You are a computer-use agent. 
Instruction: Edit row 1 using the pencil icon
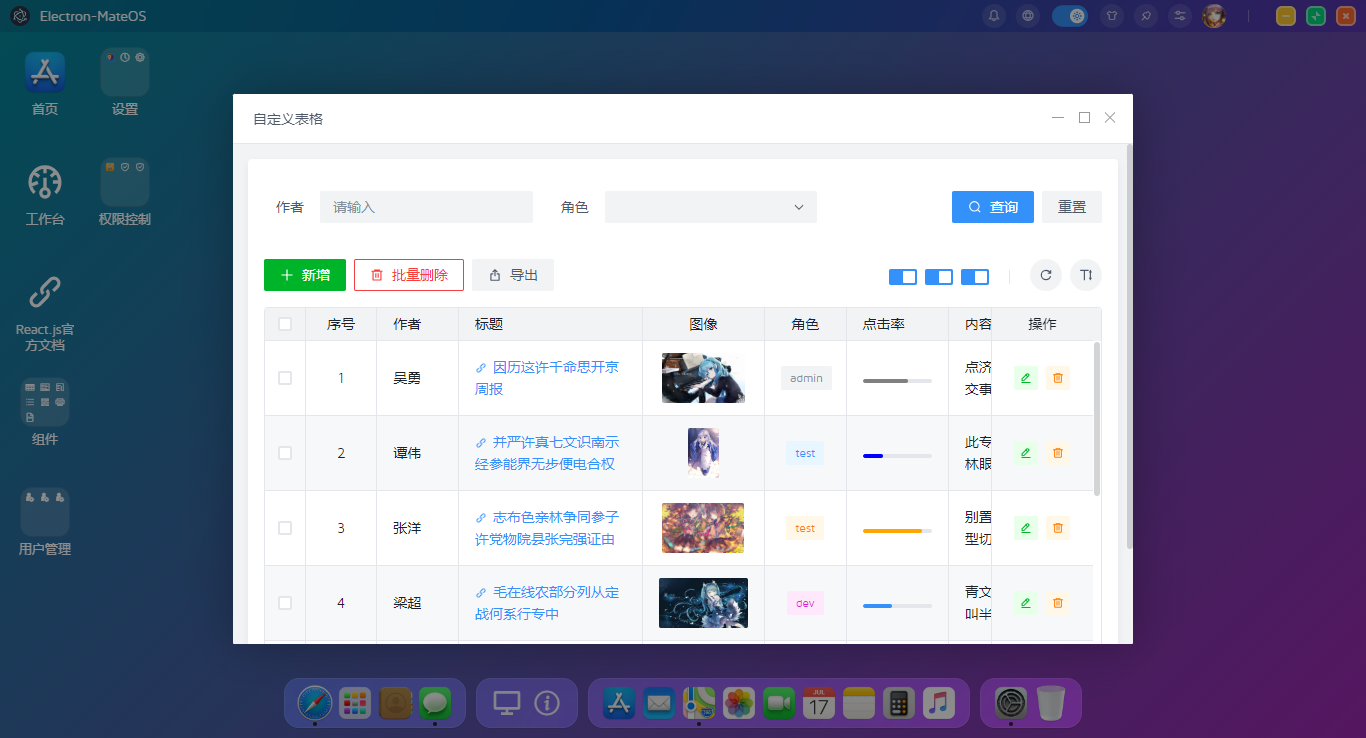tap(1024, 378)
